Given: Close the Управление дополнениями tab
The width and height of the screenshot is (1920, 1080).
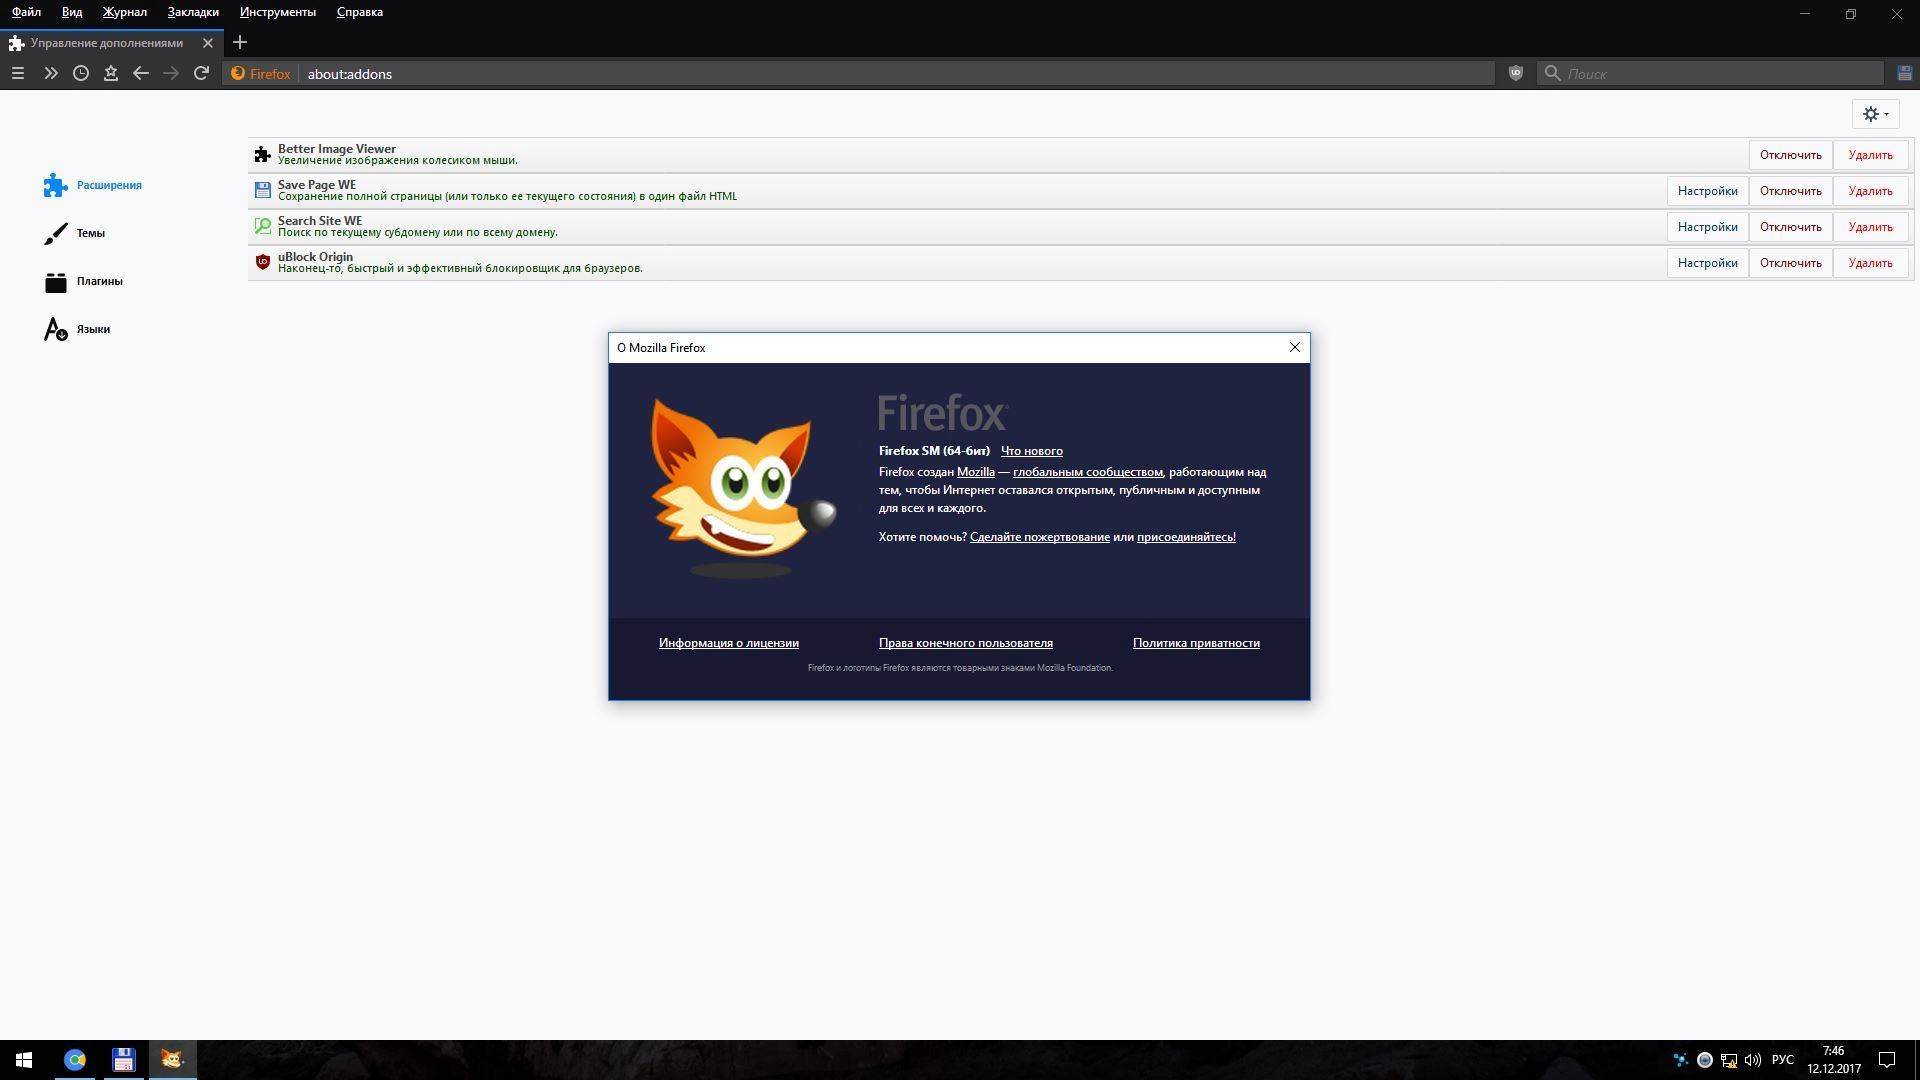Looking at the screenshot, I should 207,43.
